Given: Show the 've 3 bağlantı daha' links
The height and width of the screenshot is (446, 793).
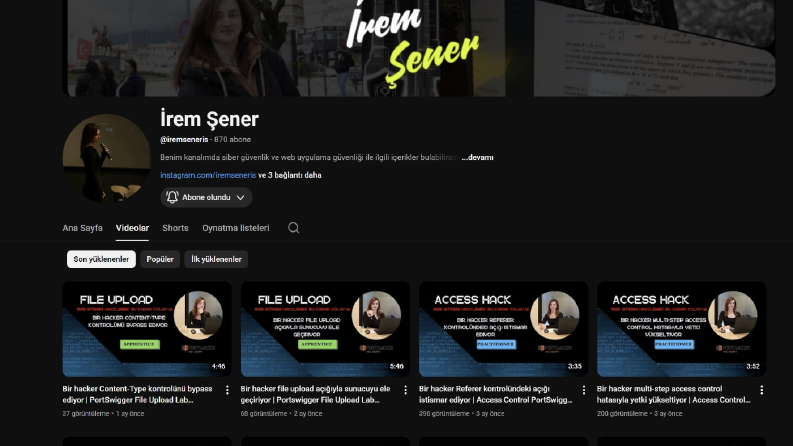Looking at the screenshot, I should (x=290, y=175).
